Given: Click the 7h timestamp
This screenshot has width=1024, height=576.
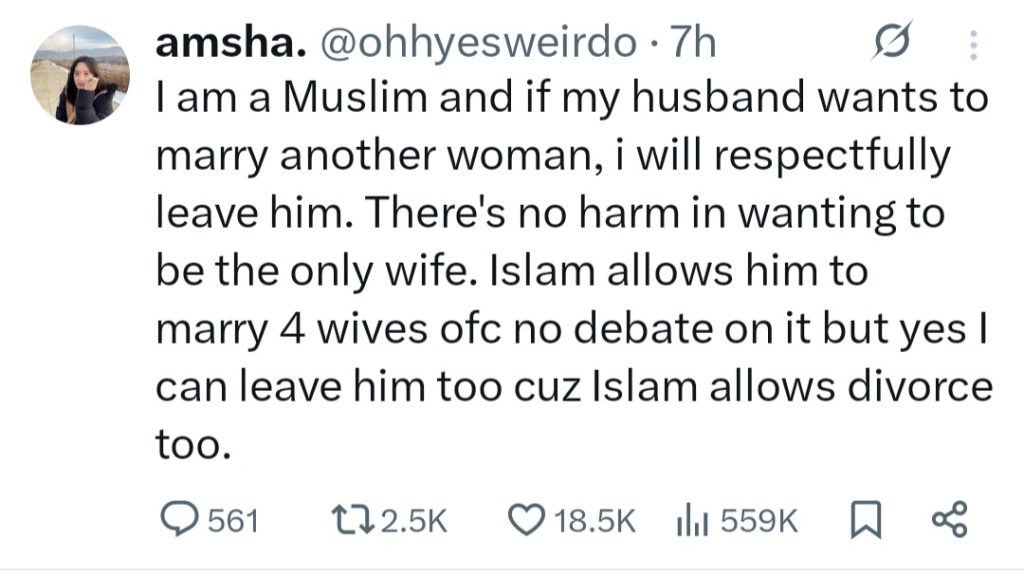Looking at the screenshot, I should [x=692, y=44].
